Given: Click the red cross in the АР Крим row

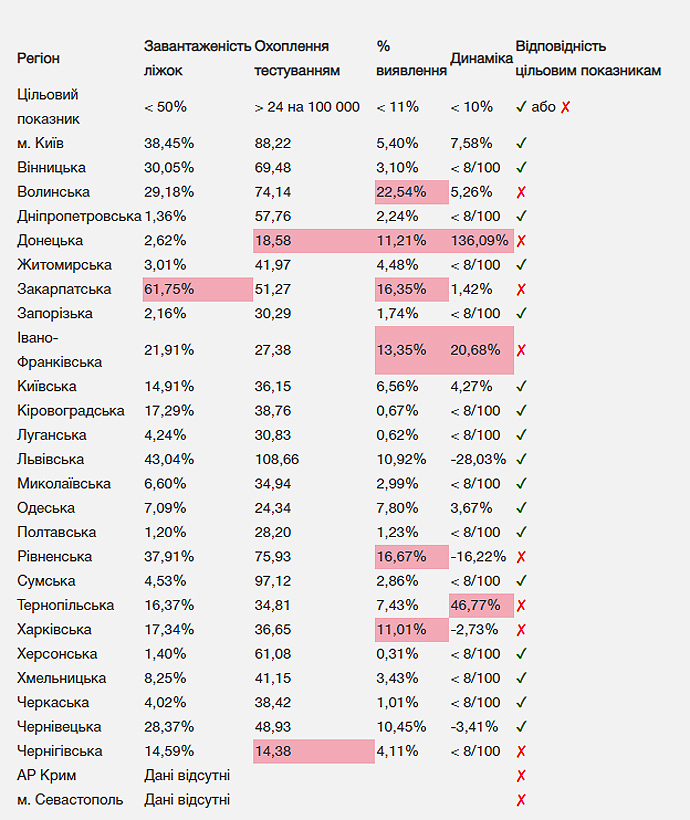Looking at the screenshot, I should [521, 775].
